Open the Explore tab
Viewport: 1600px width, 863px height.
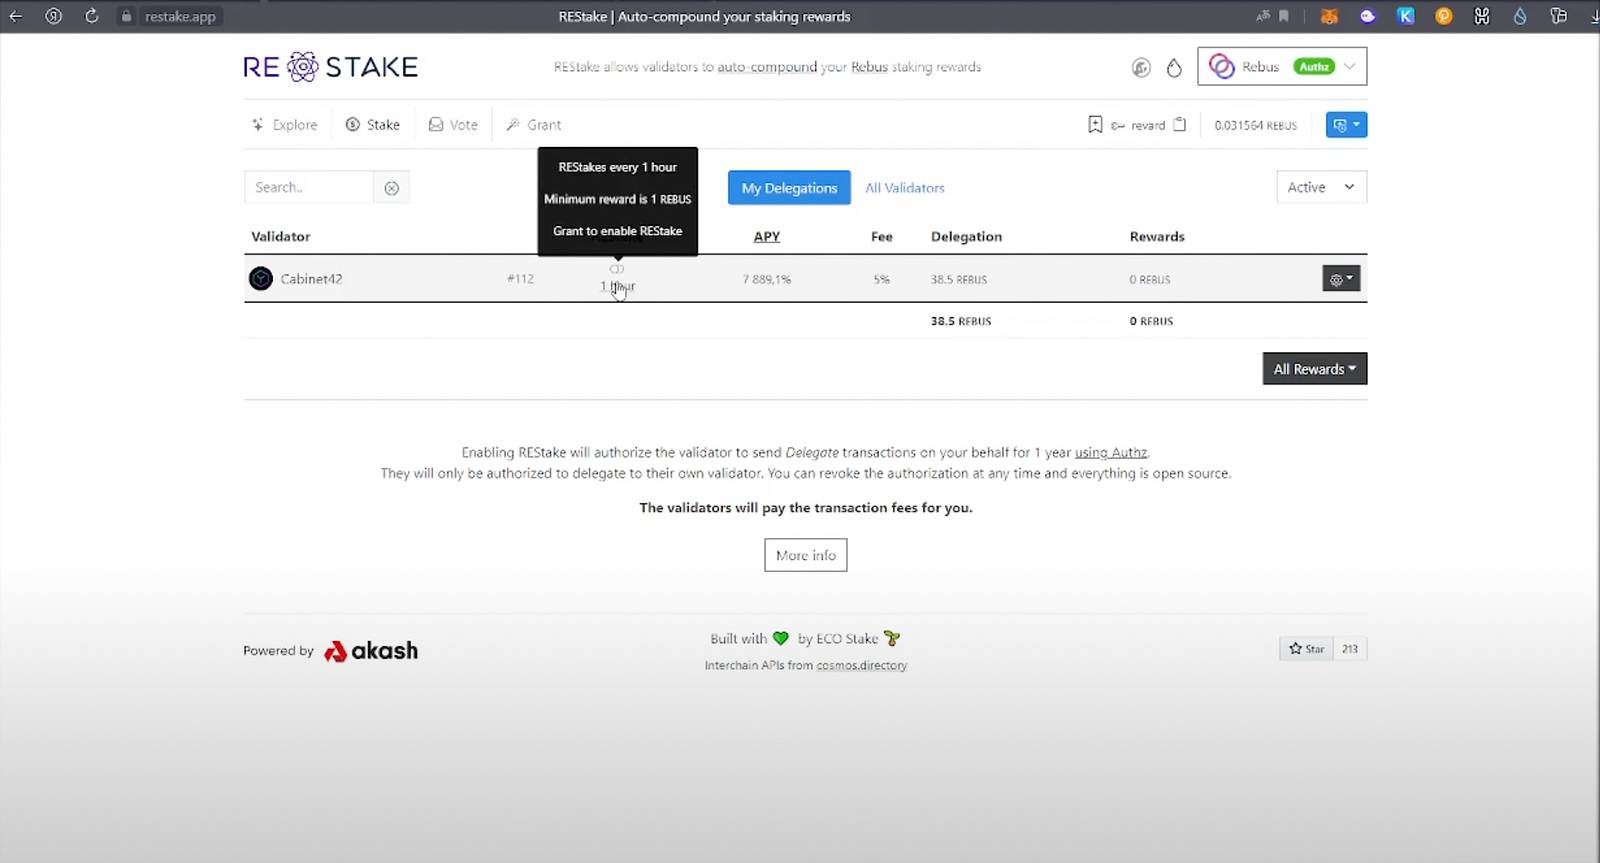click(x=285, y=125)
